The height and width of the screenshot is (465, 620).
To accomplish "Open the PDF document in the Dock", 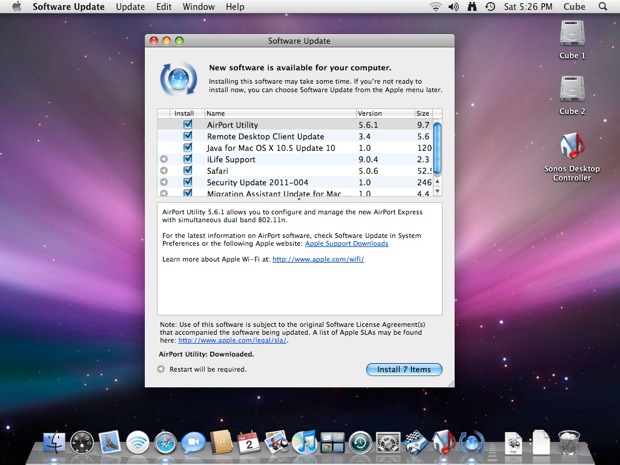I will click(514, 443).
